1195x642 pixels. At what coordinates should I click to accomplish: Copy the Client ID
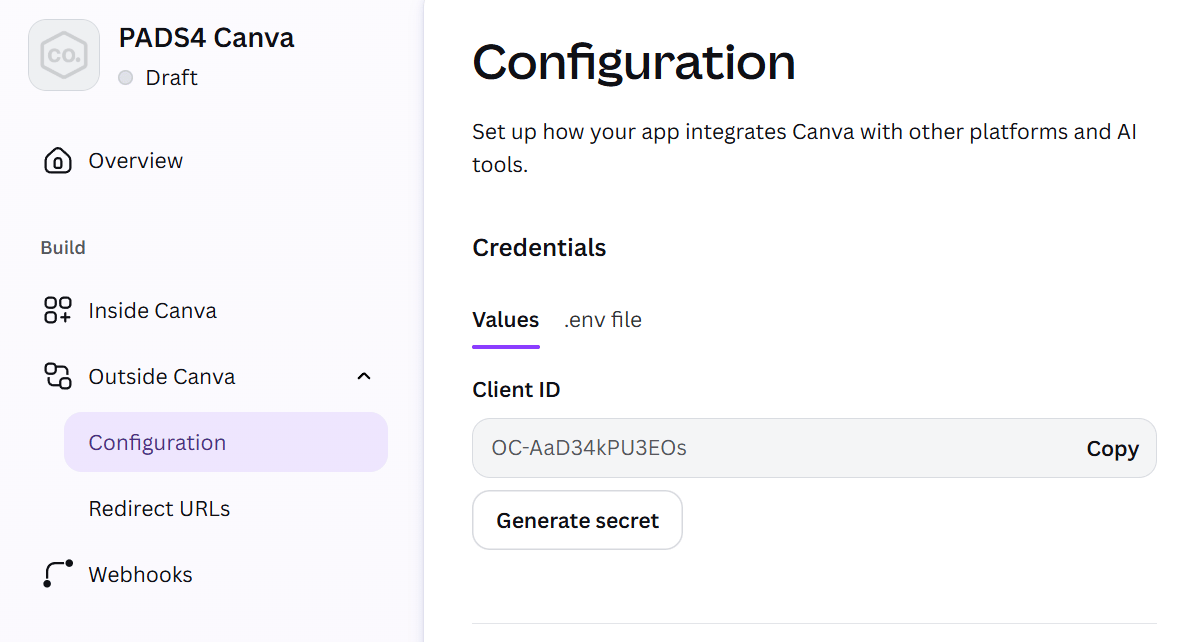pyautogui.click(x=1112, y=448)
